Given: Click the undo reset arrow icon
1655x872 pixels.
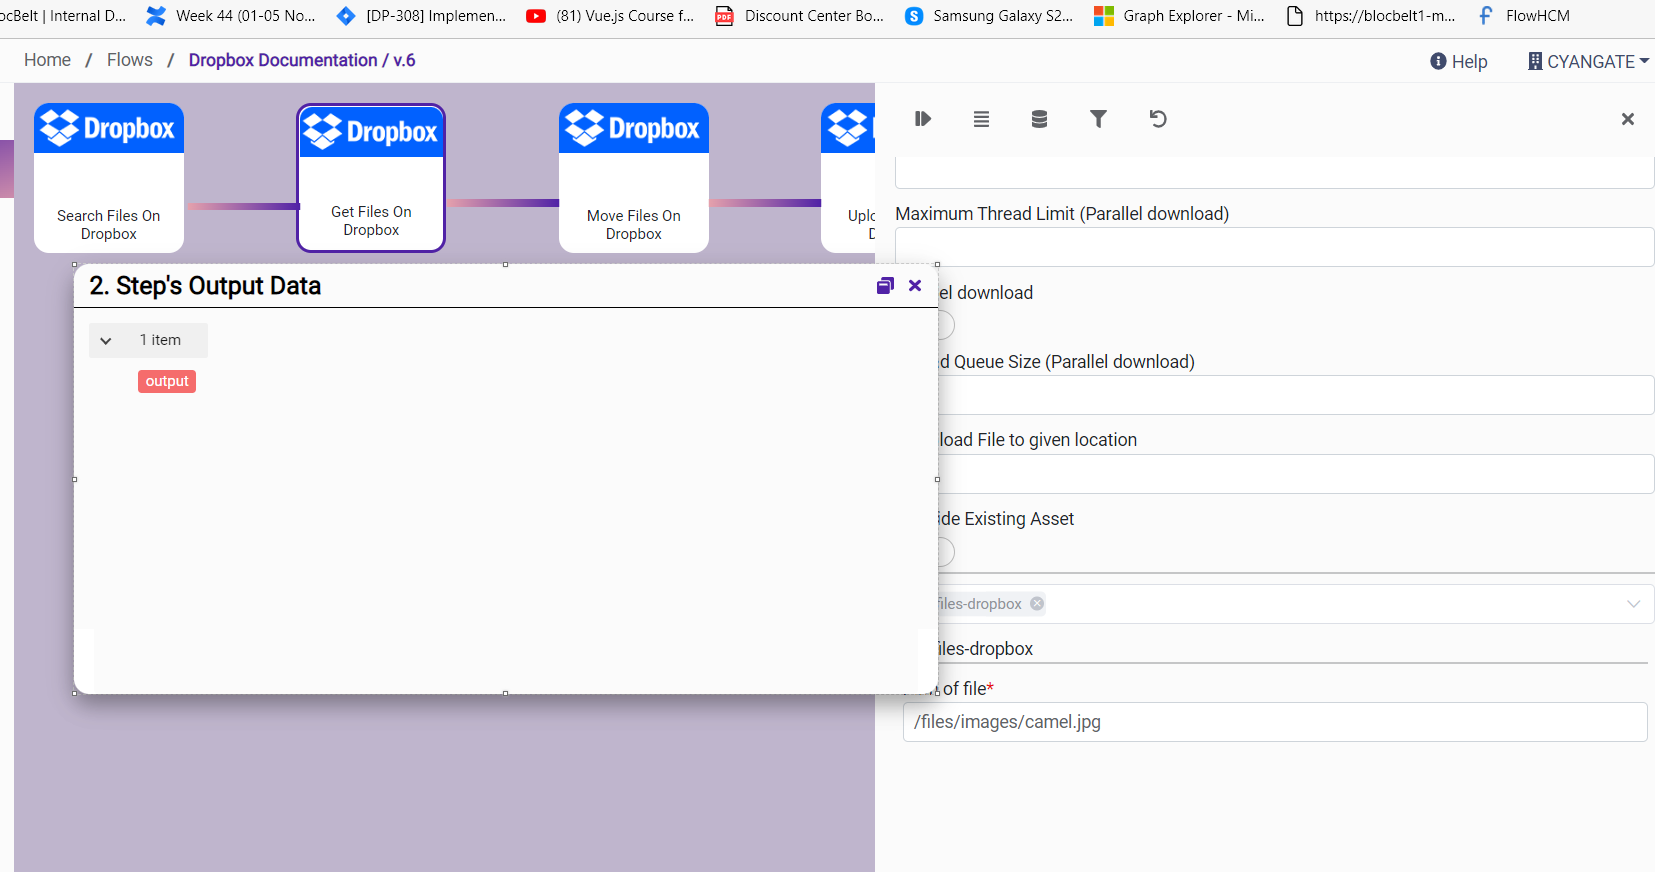Looking at the screenshot, I should 1158,119.
